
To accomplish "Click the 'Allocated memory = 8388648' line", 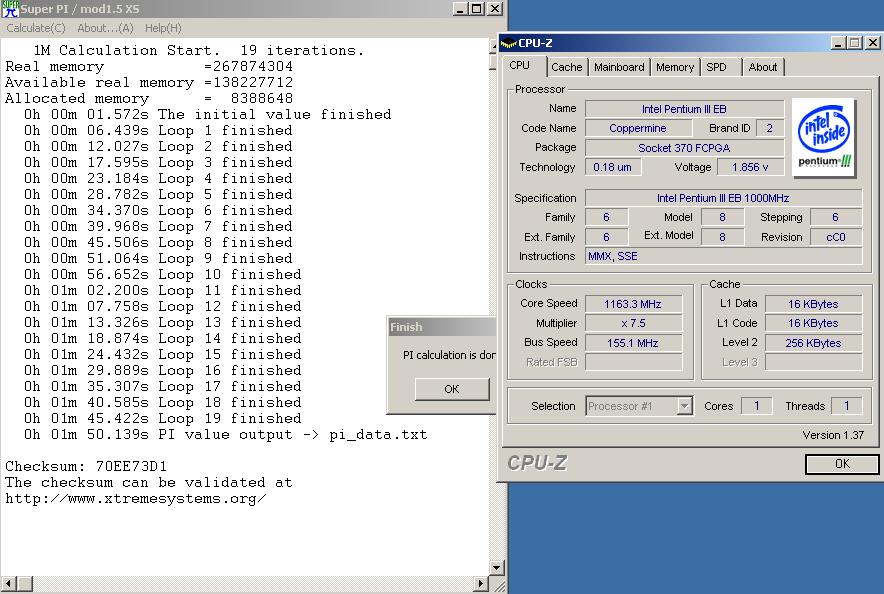I will [x=149, y=99].
